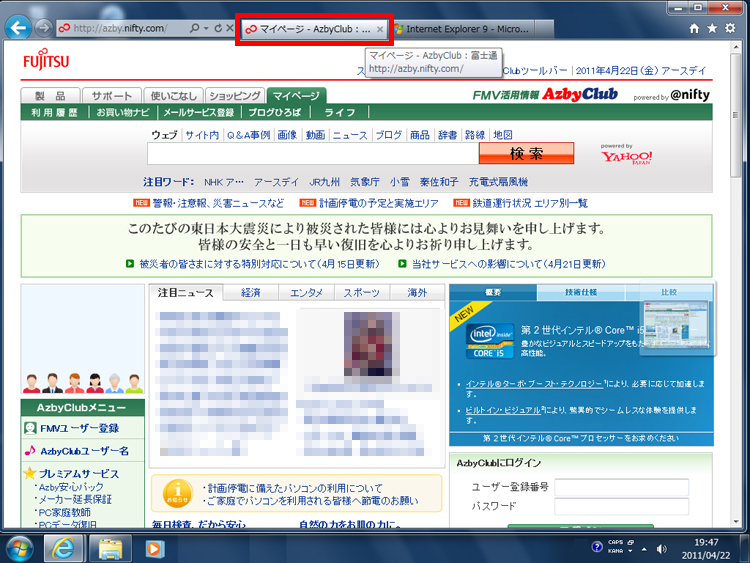Select 技術仕様 tab in Intel ad
The width and height of the screenshot is (750, 563).
pos(581,292)
